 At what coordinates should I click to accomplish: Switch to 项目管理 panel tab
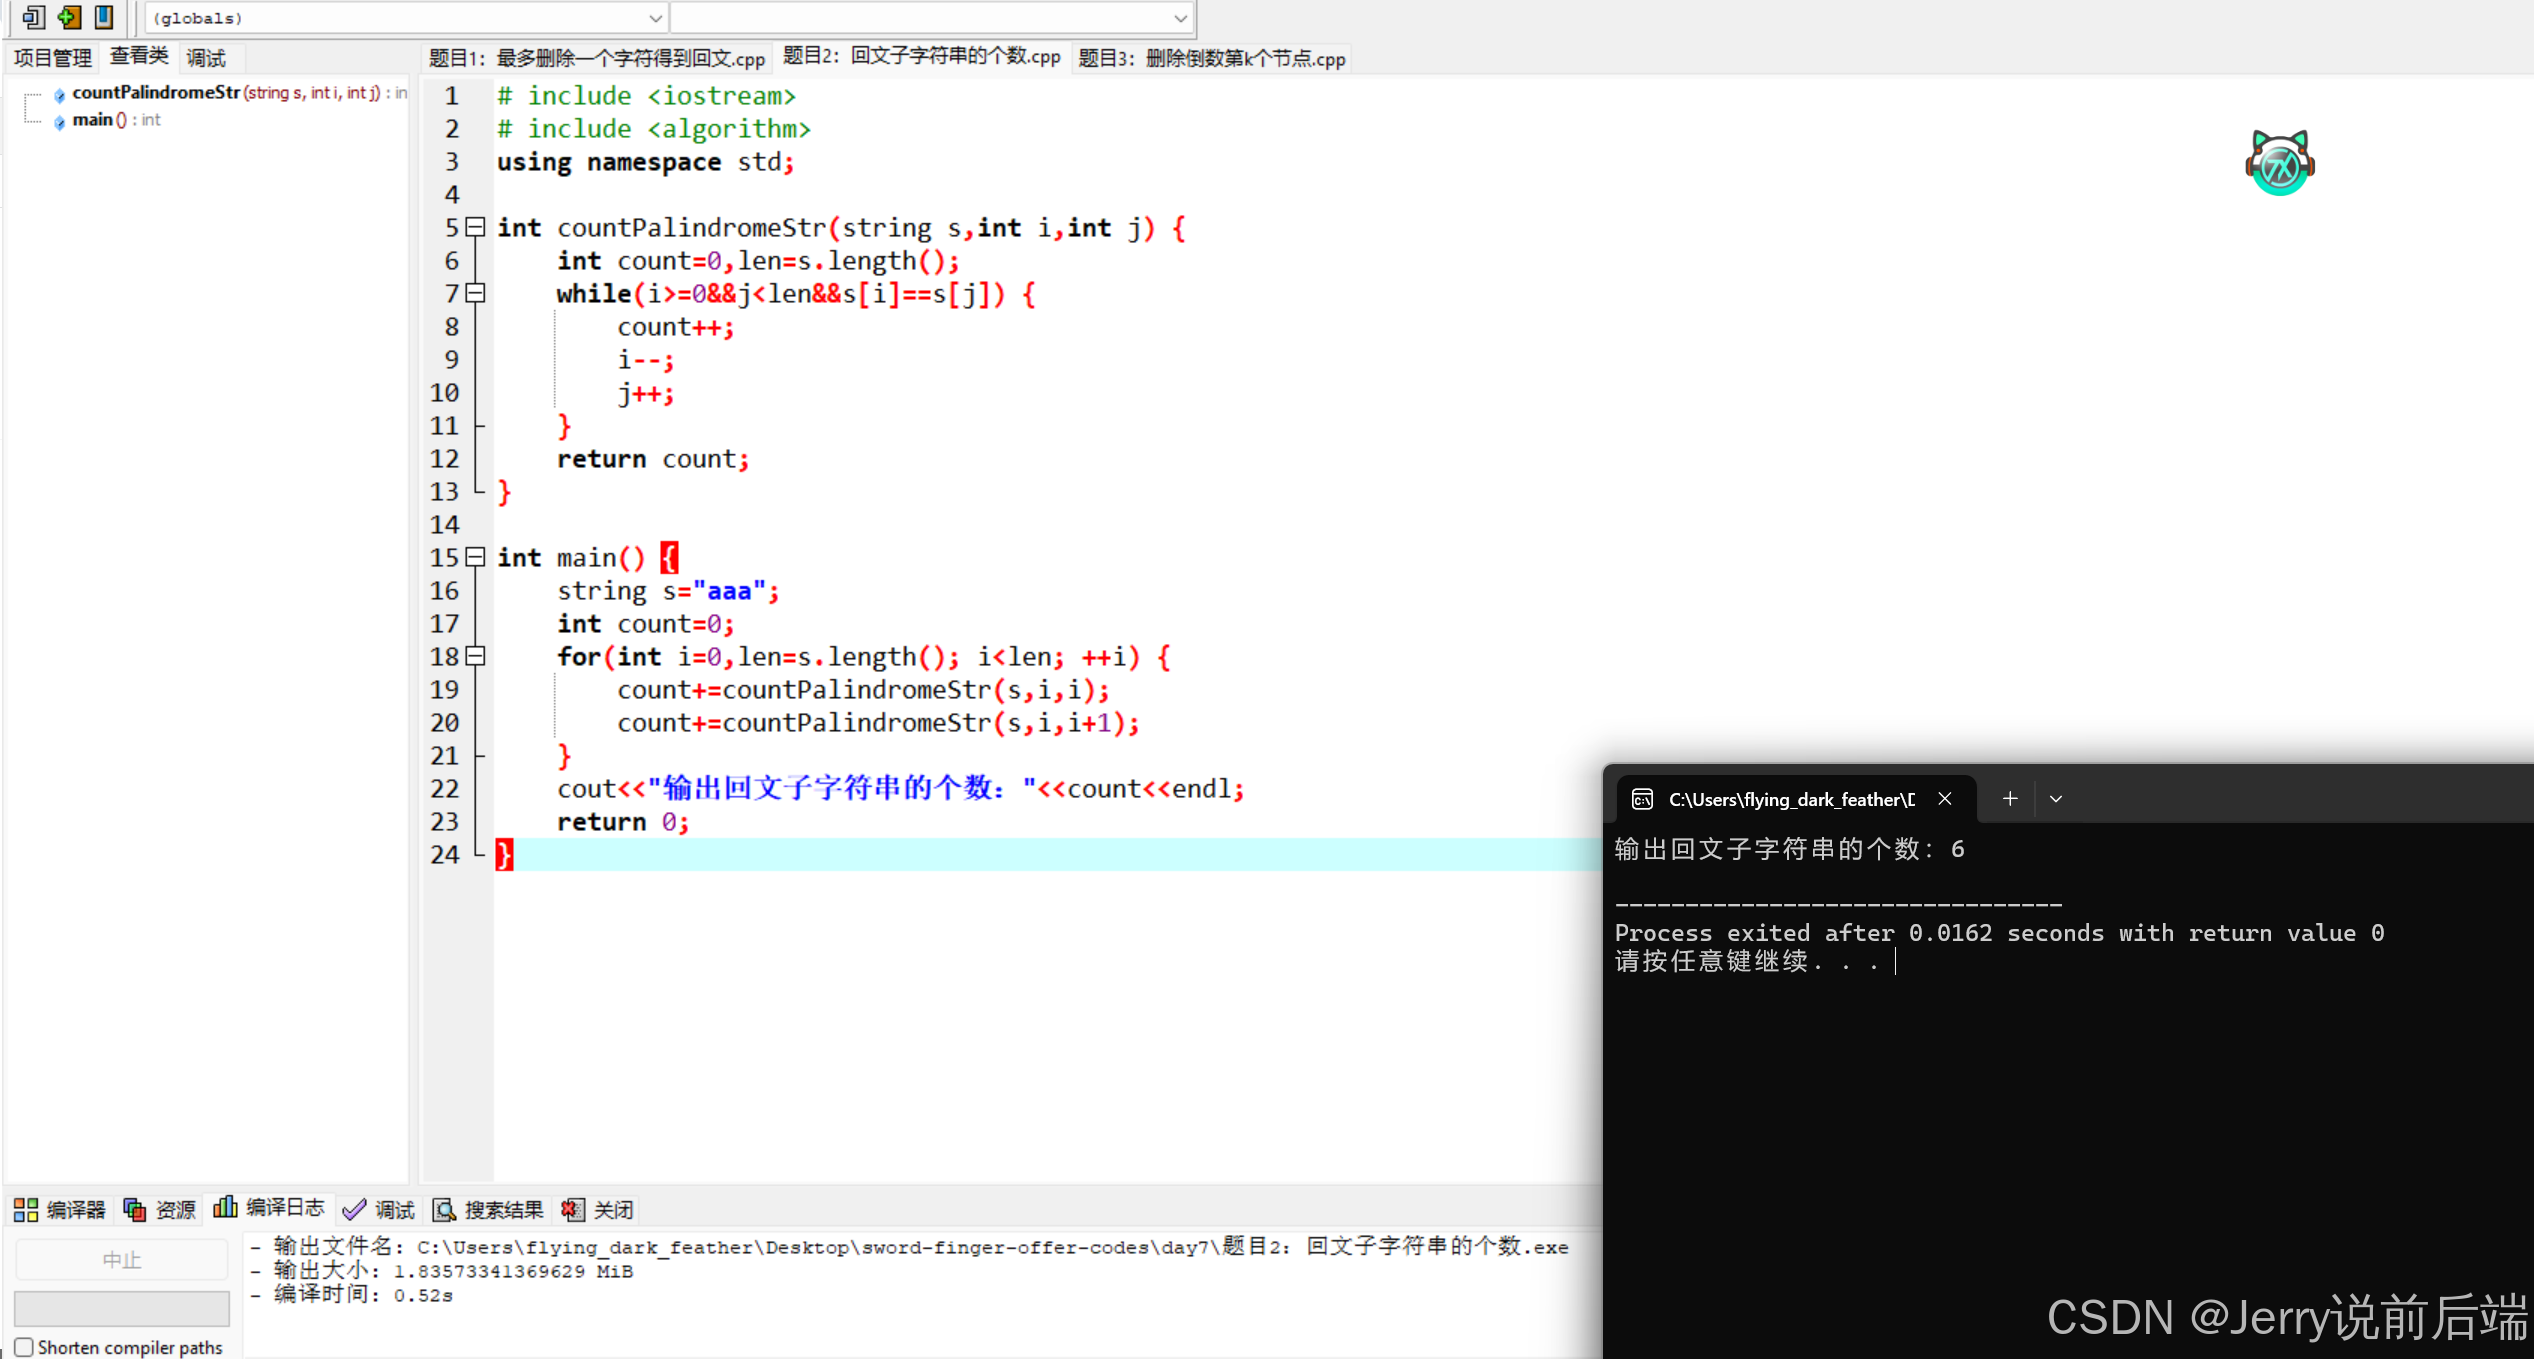coord(52,58)
